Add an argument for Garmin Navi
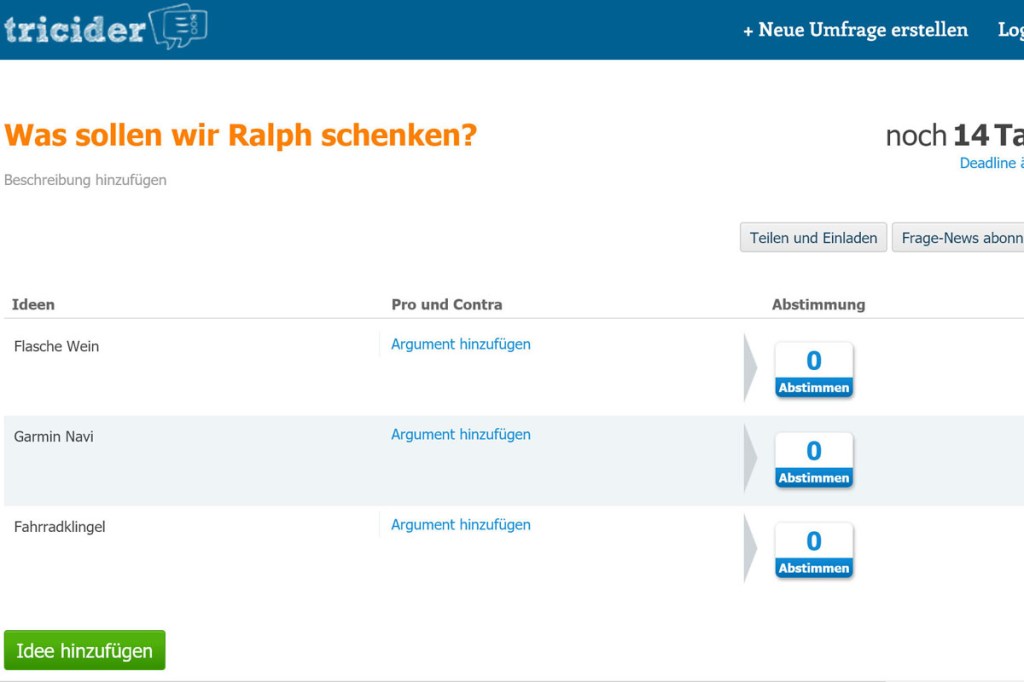1024x682 pixels. point(460,434)
